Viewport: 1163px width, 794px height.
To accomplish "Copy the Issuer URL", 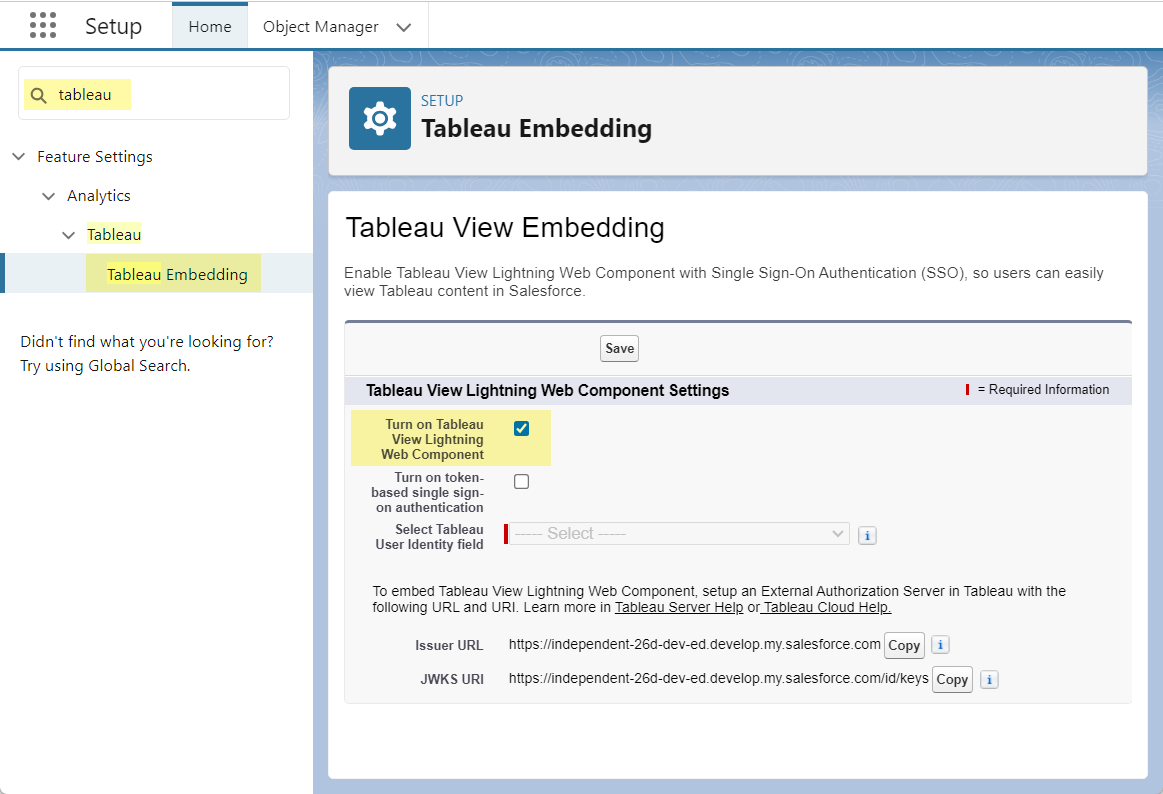I will 903,645.
